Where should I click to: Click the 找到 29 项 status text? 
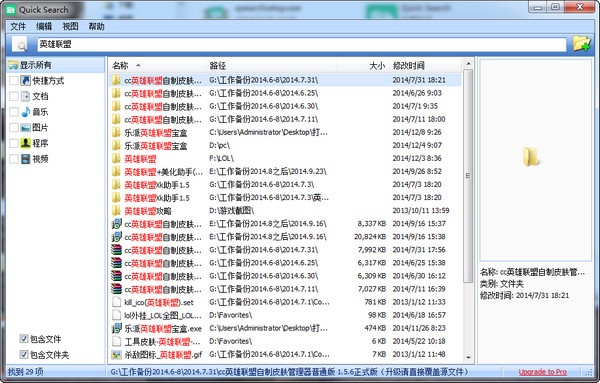(26, 372)
